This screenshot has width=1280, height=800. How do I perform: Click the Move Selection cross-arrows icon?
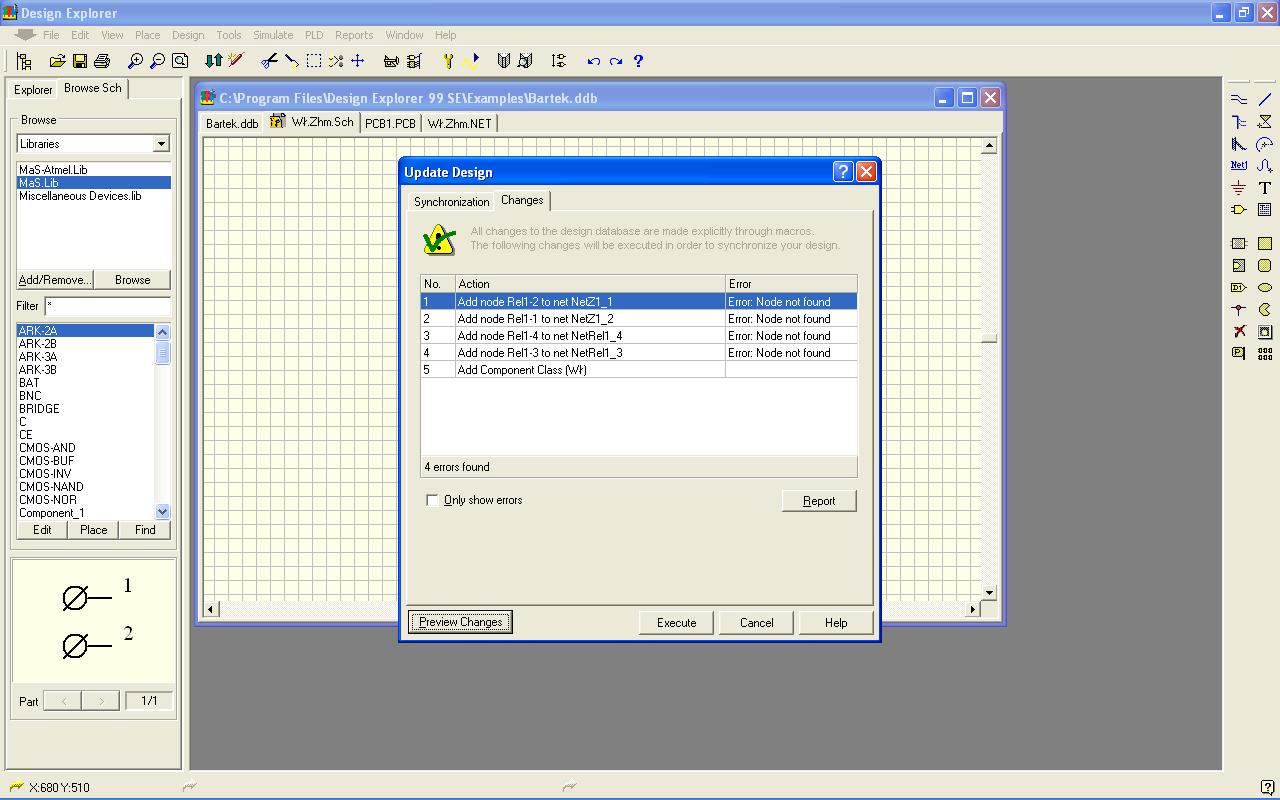coord(358,61)
